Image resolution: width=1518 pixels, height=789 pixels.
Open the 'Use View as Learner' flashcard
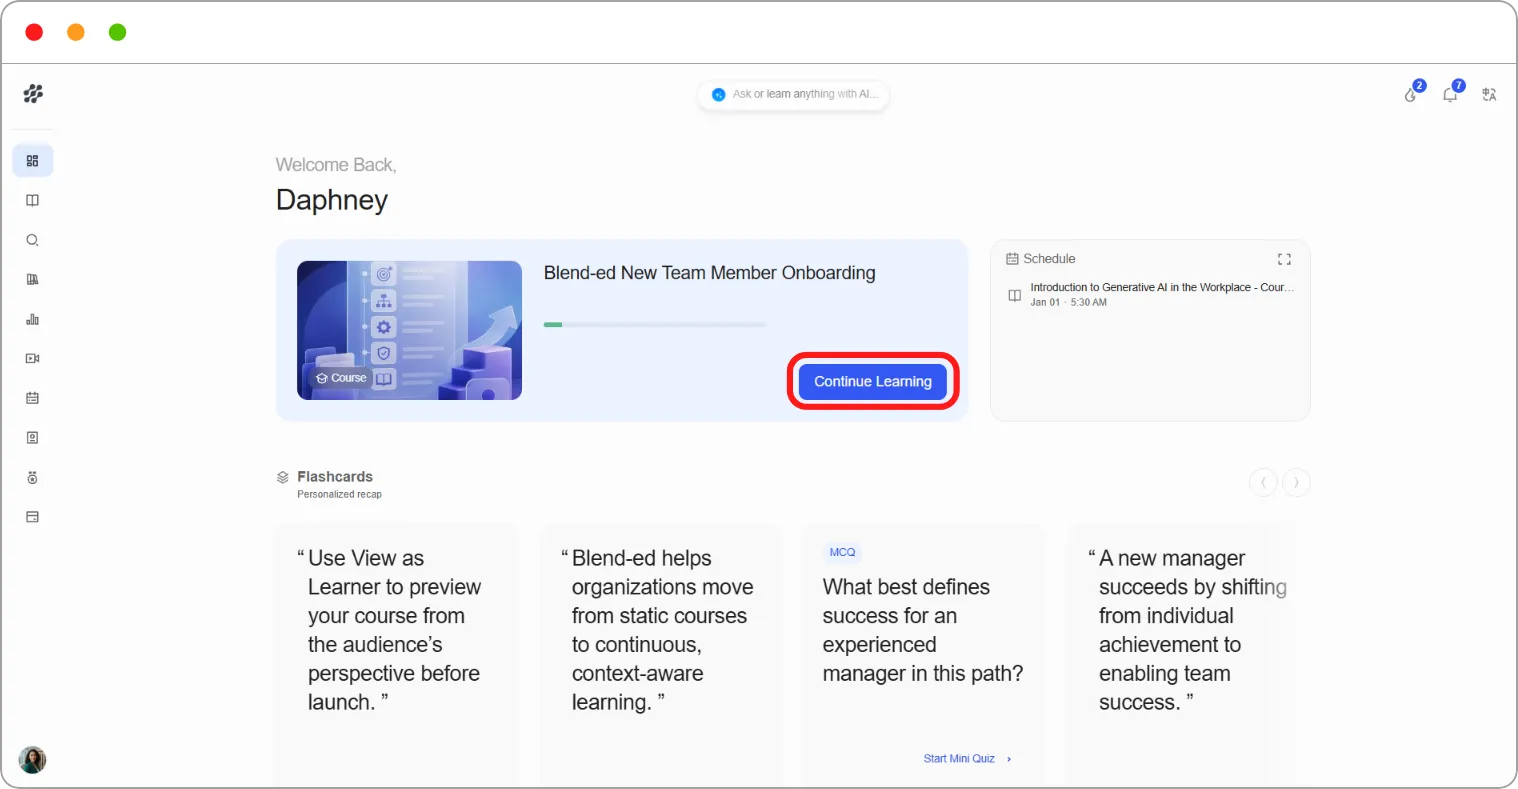[395, 654]
